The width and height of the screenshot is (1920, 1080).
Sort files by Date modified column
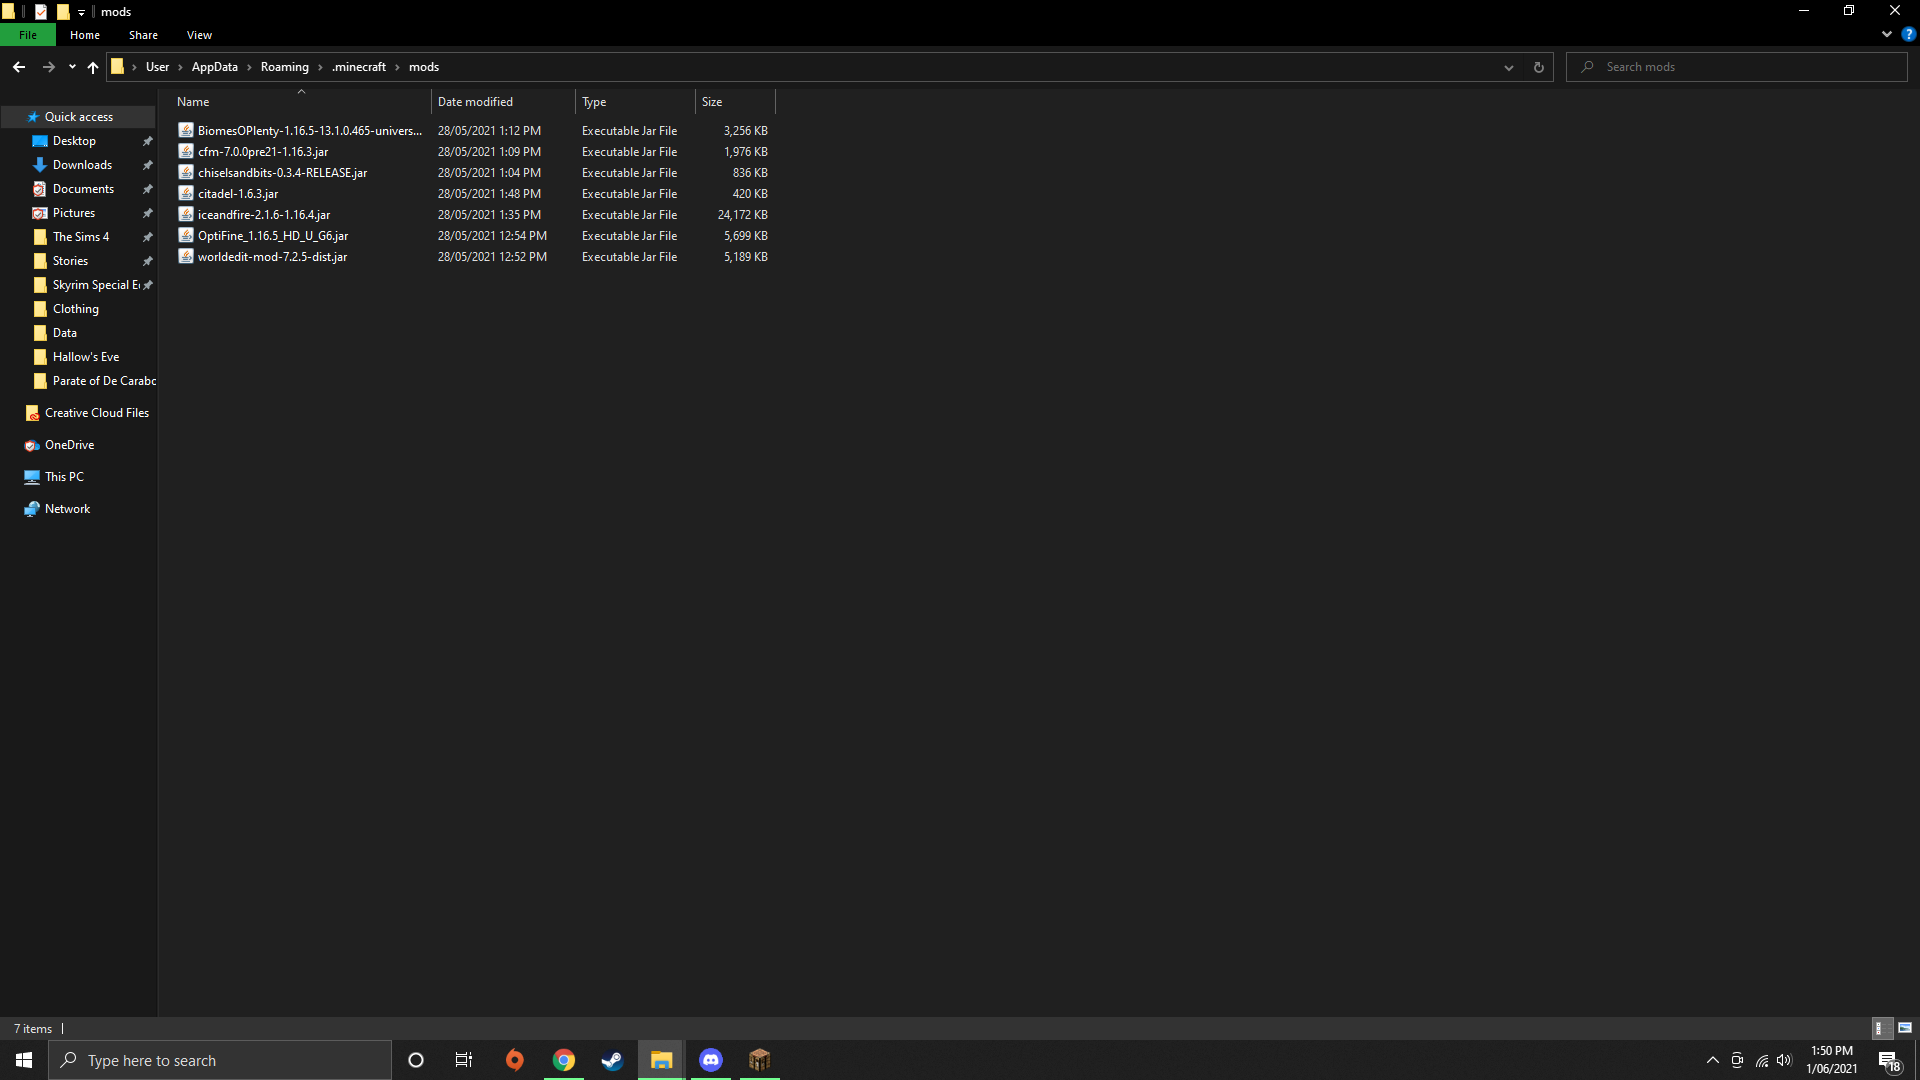coord(503,102)
